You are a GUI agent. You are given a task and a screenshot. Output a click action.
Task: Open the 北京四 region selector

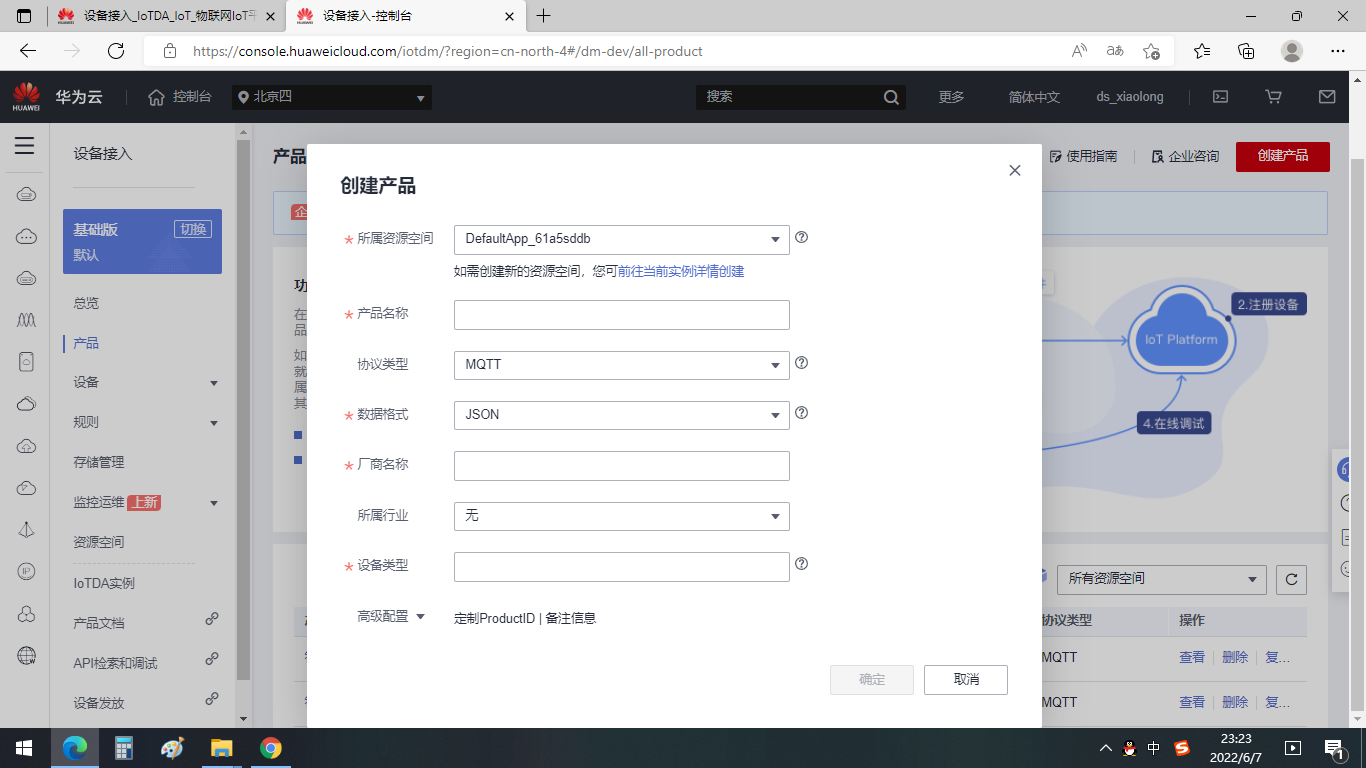[332, 97]
